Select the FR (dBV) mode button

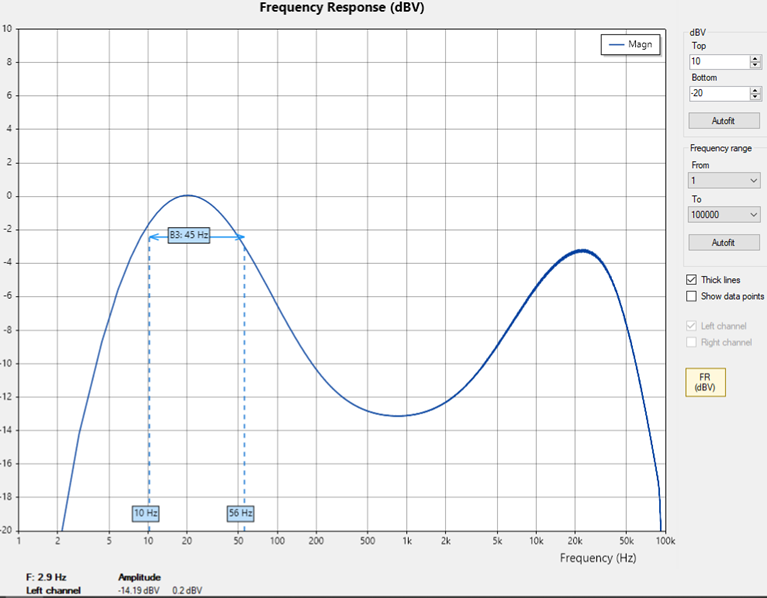(705, 382)
